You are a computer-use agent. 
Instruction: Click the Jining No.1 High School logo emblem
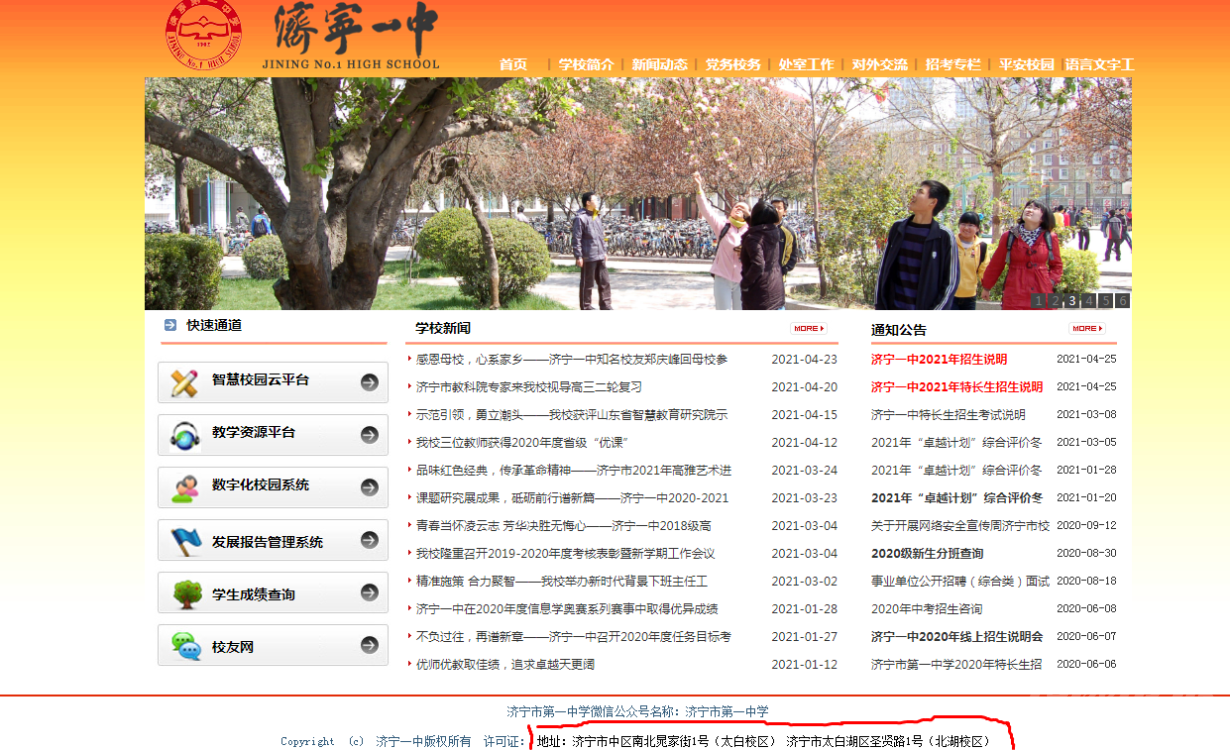[x=204, y=35]
